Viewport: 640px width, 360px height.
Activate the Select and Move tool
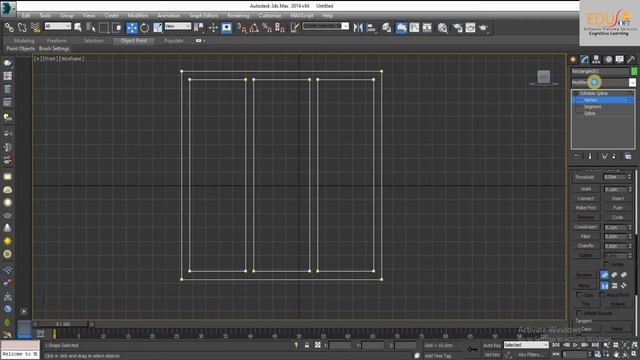click(x=131, y=28)
